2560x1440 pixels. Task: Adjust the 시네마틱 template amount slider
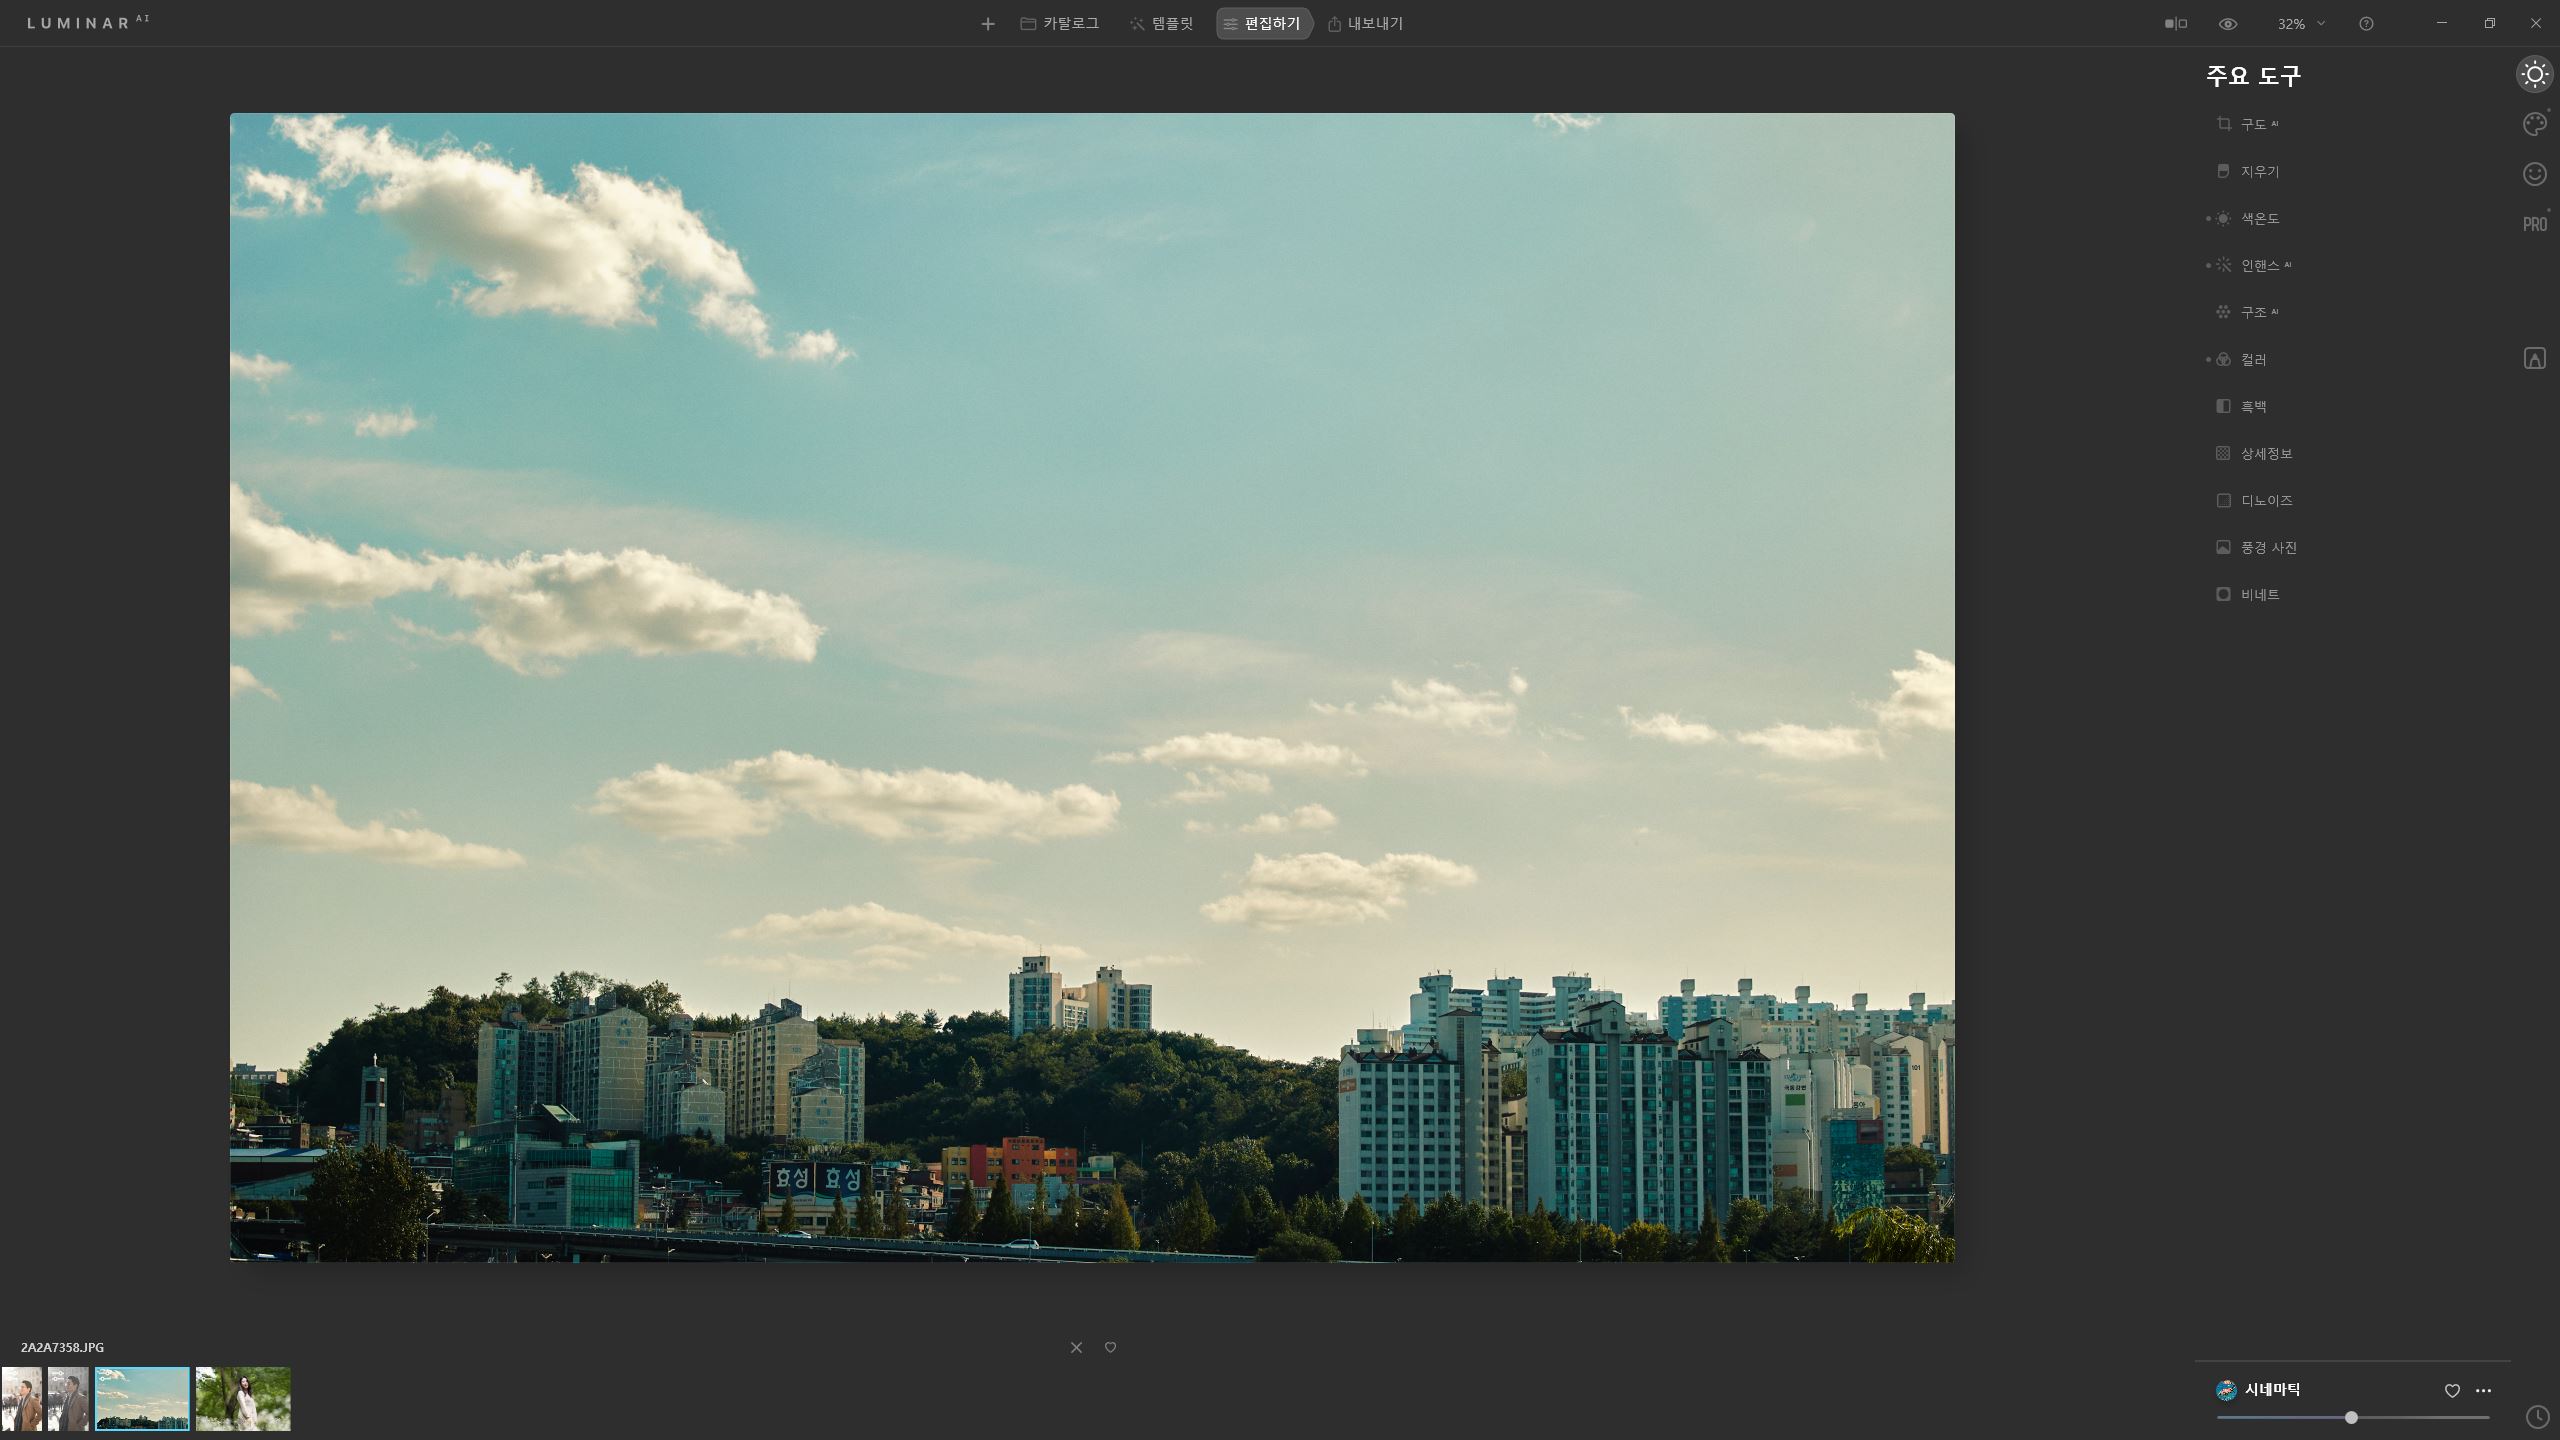(2351, 1417)
